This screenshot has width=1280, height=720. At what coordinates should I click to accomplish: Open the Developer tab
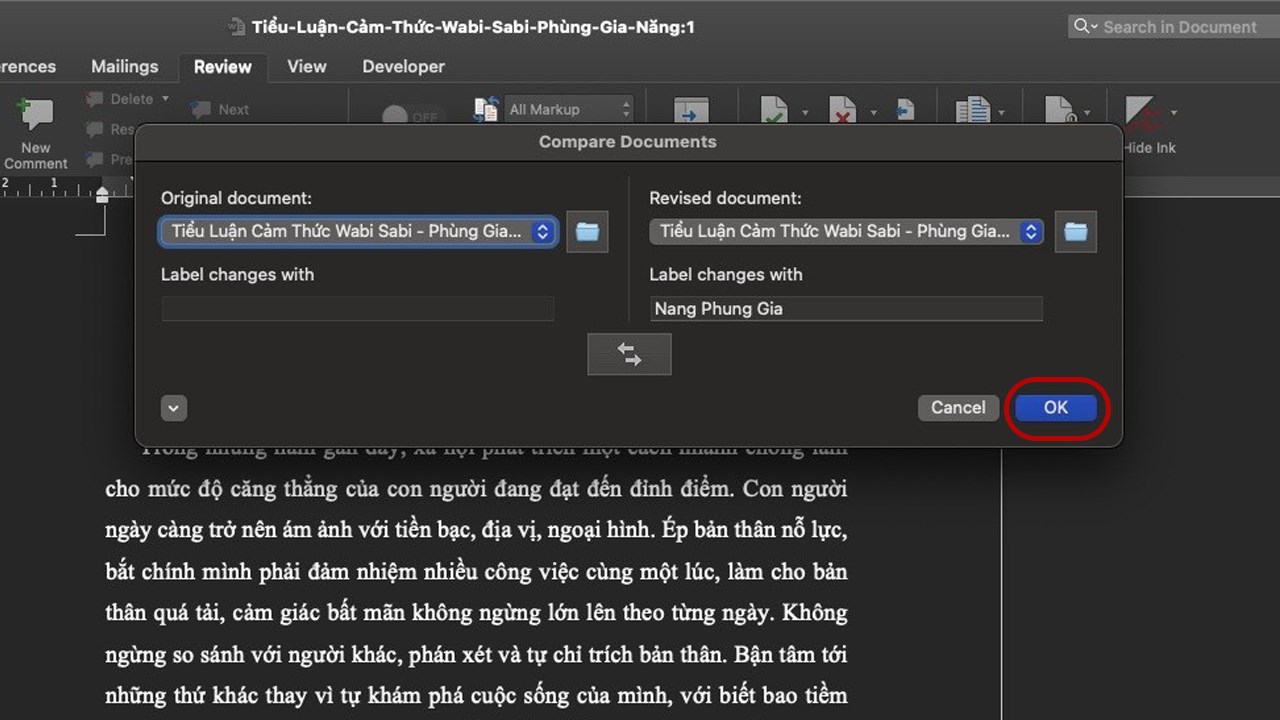click(404, 66)
